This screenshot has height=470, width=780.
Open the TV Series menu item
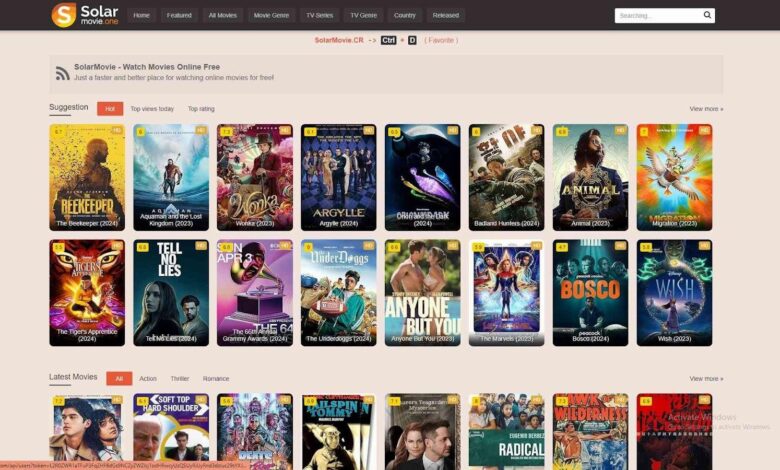pos(319,15)
